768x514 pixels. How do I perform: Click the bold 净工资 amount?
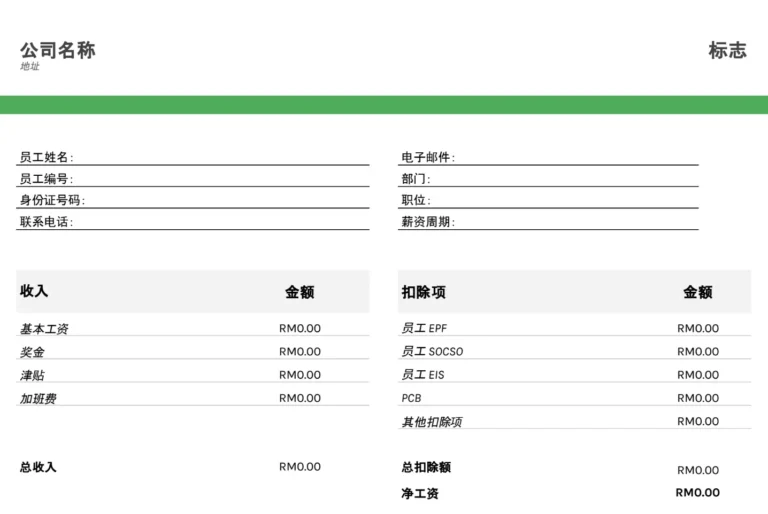[x=697, y=493]
